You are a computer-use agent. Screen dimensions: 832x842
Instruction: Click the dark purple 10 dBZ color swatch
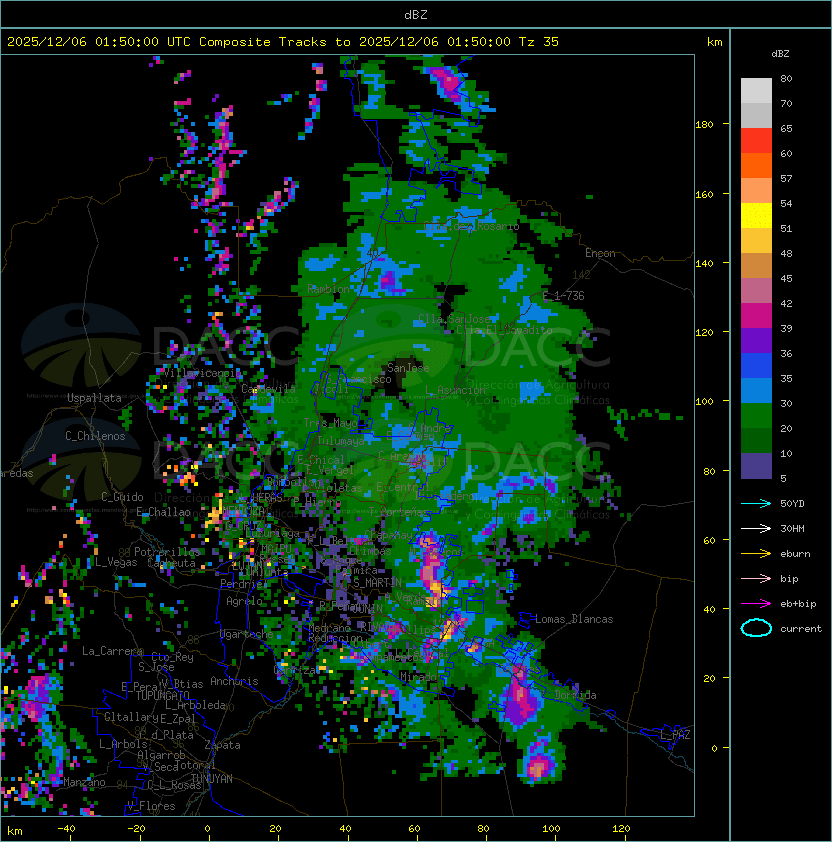coord(756,466)
